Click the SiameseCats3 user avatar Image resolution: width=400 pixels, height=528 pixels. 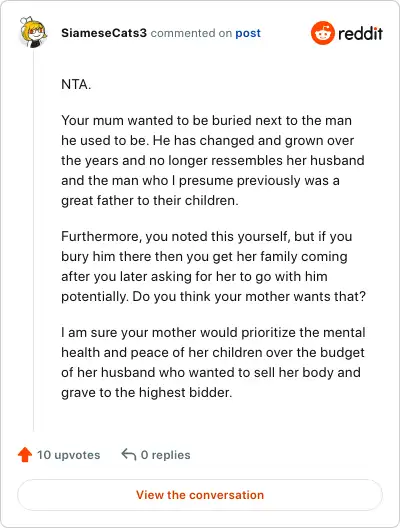(33, 32)
